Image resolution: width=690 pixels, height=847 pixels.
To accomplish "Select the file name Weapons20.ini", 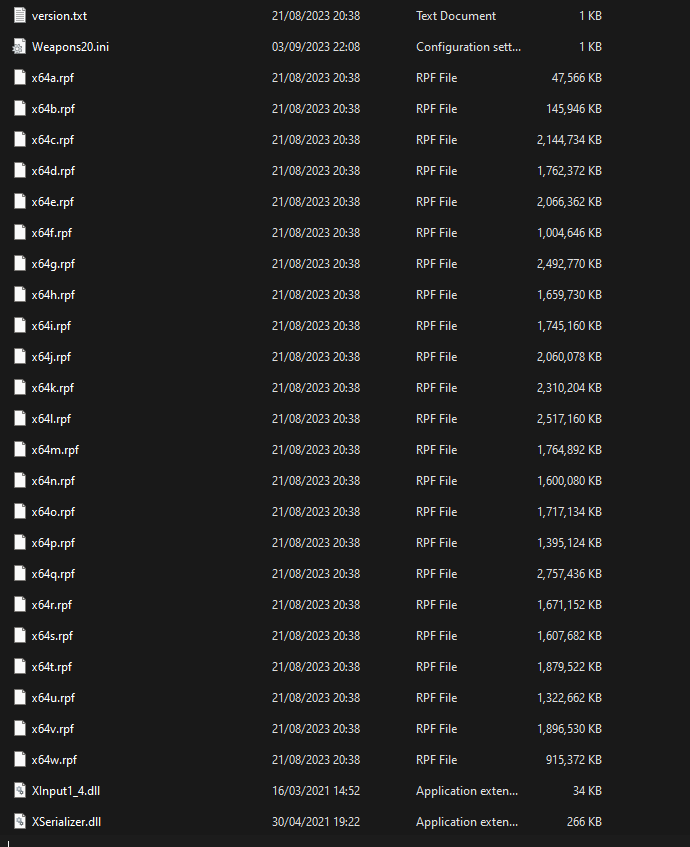I will (x=70, y=47).
